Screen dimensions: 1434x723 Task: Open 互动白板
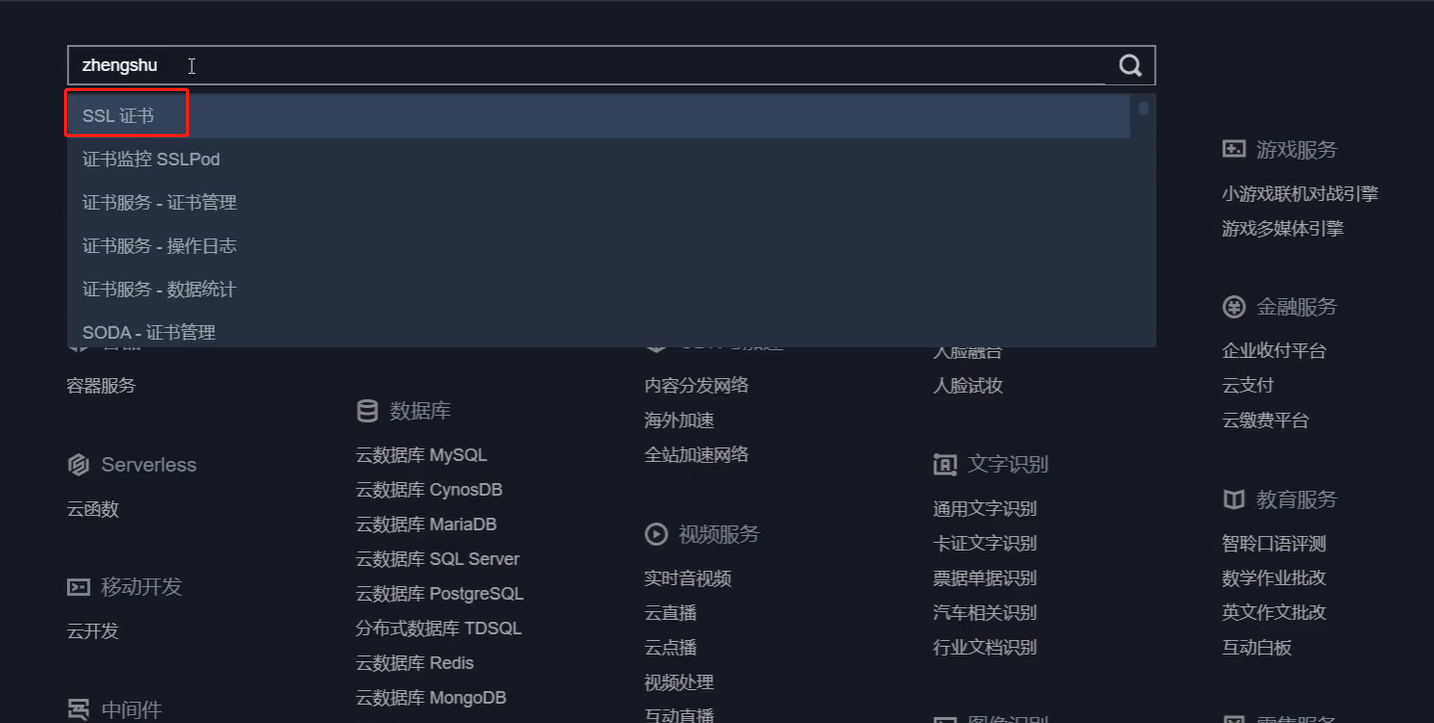[x=1257, y=648]
